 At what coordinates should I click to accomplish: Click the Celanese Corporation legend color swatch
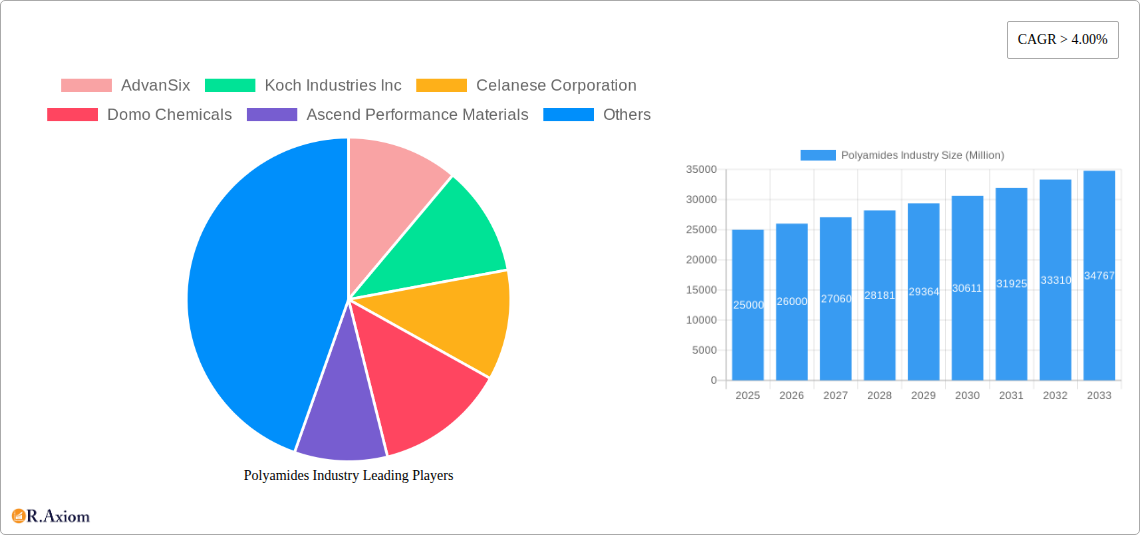441,85
